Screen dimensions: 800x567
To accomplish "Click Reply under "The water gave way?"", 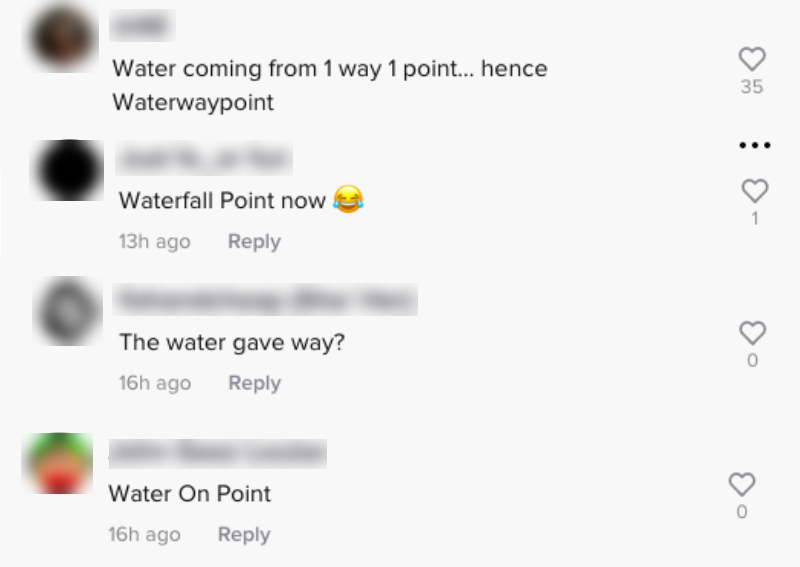I will (254, 384).
